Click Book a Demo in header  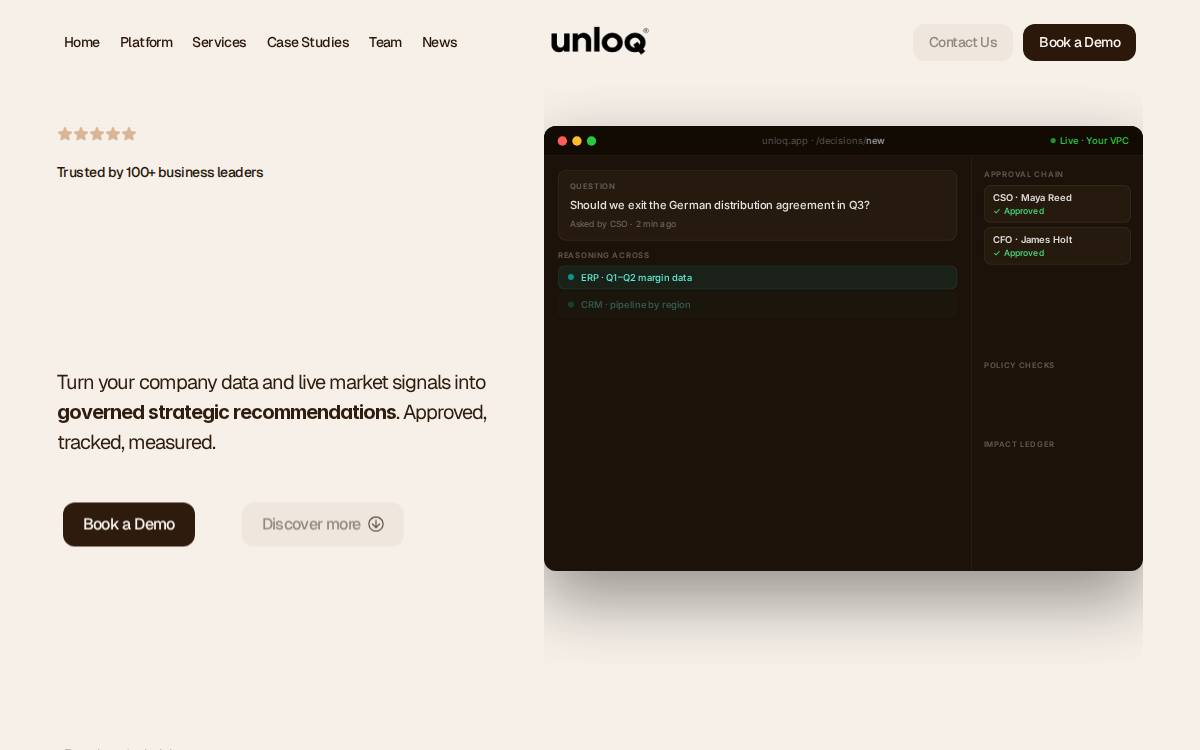coord(1079,42)
